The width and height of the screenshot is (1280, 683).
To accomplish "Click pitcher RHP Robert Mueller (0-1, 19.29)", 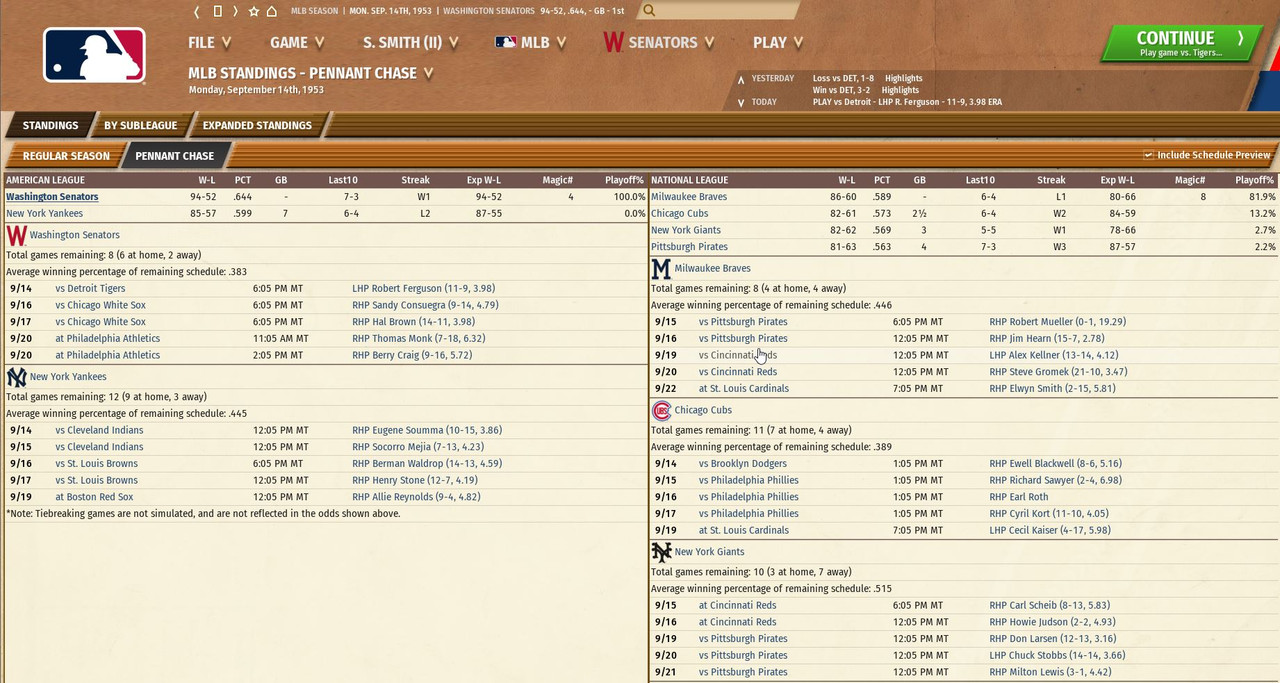I will (x=1058, y=322).
